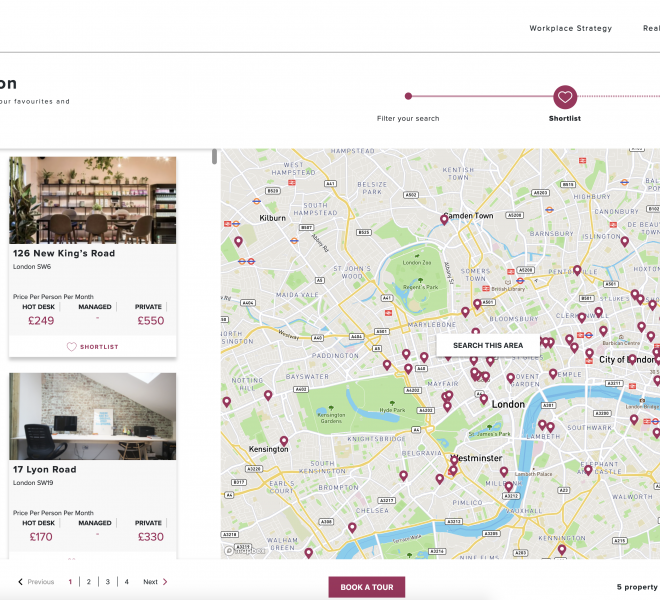Click the listings scrollbar handle
This screenshot has width=660, height=600.
coord(214,156)
